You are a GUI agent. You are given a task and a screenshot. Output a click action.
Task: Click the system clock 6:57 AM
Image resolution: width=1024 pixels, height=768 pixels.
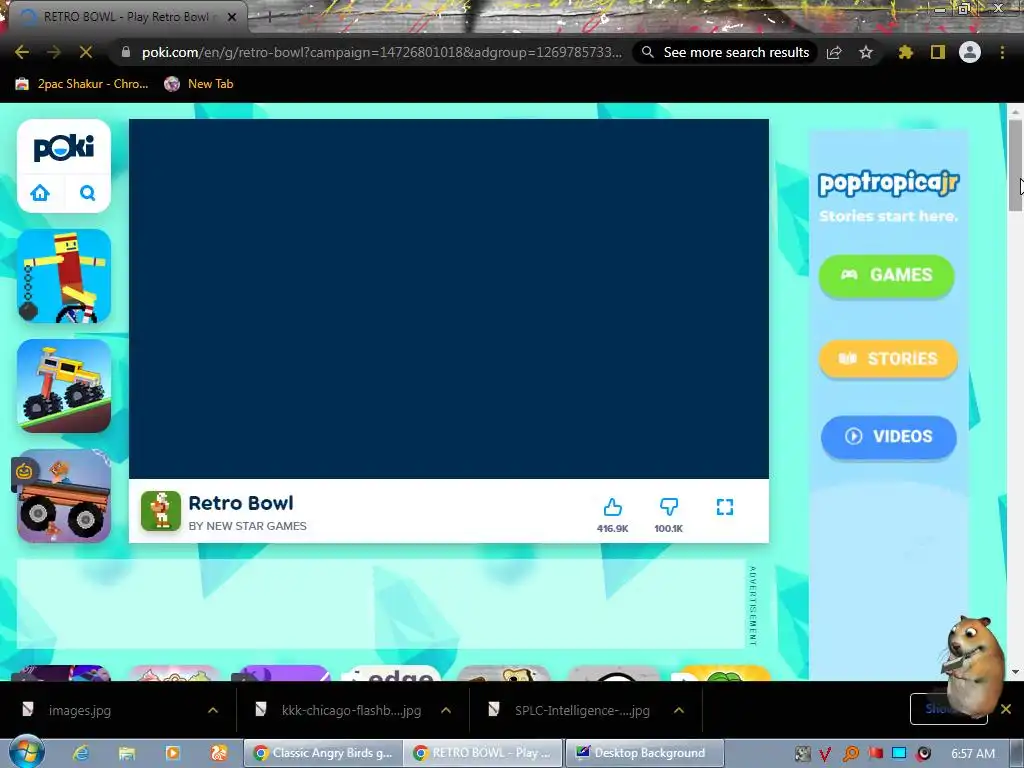pos(972,754)
